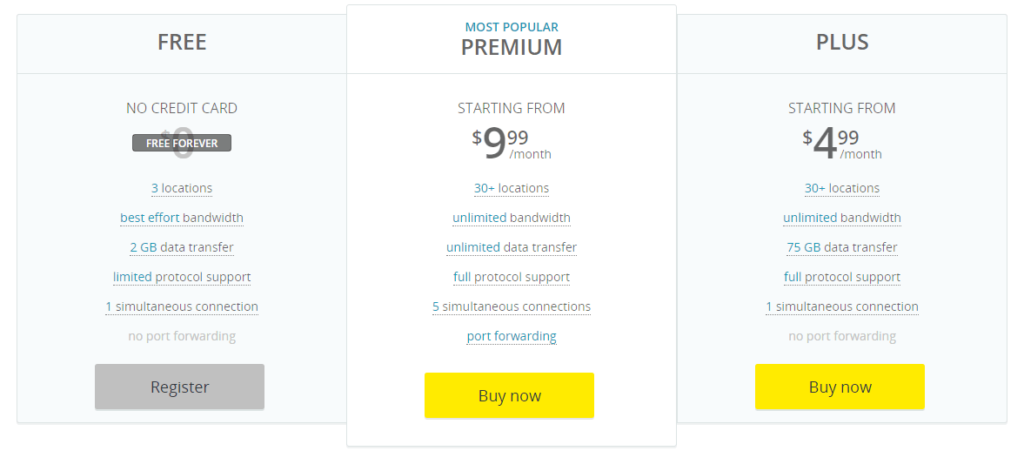Viewport: 1024px width, 451px height.
Task: Click the FREE FOREVER badge
Action: tap(182, 143)
